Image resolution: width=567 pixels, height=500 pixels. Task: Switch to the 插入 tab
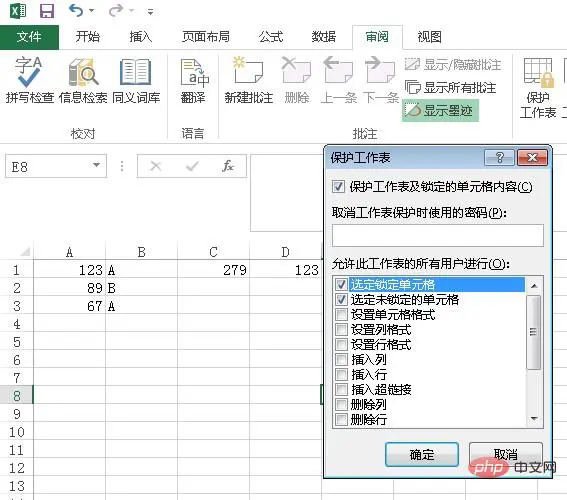(x=141, y=37)
